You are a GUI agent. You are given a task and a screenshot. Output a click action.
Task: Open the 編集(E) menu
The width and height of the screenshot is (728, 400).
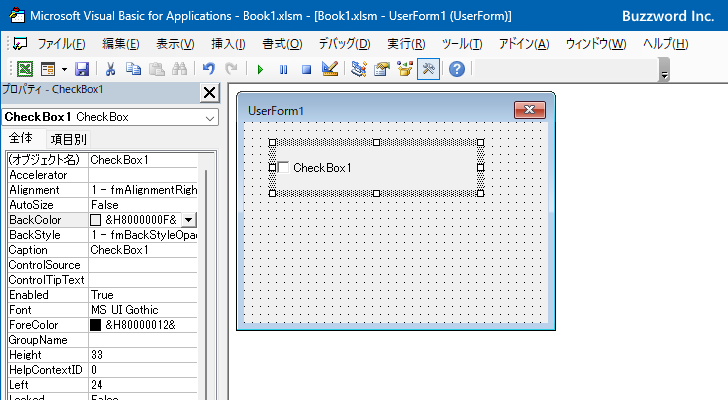(121, 44)
